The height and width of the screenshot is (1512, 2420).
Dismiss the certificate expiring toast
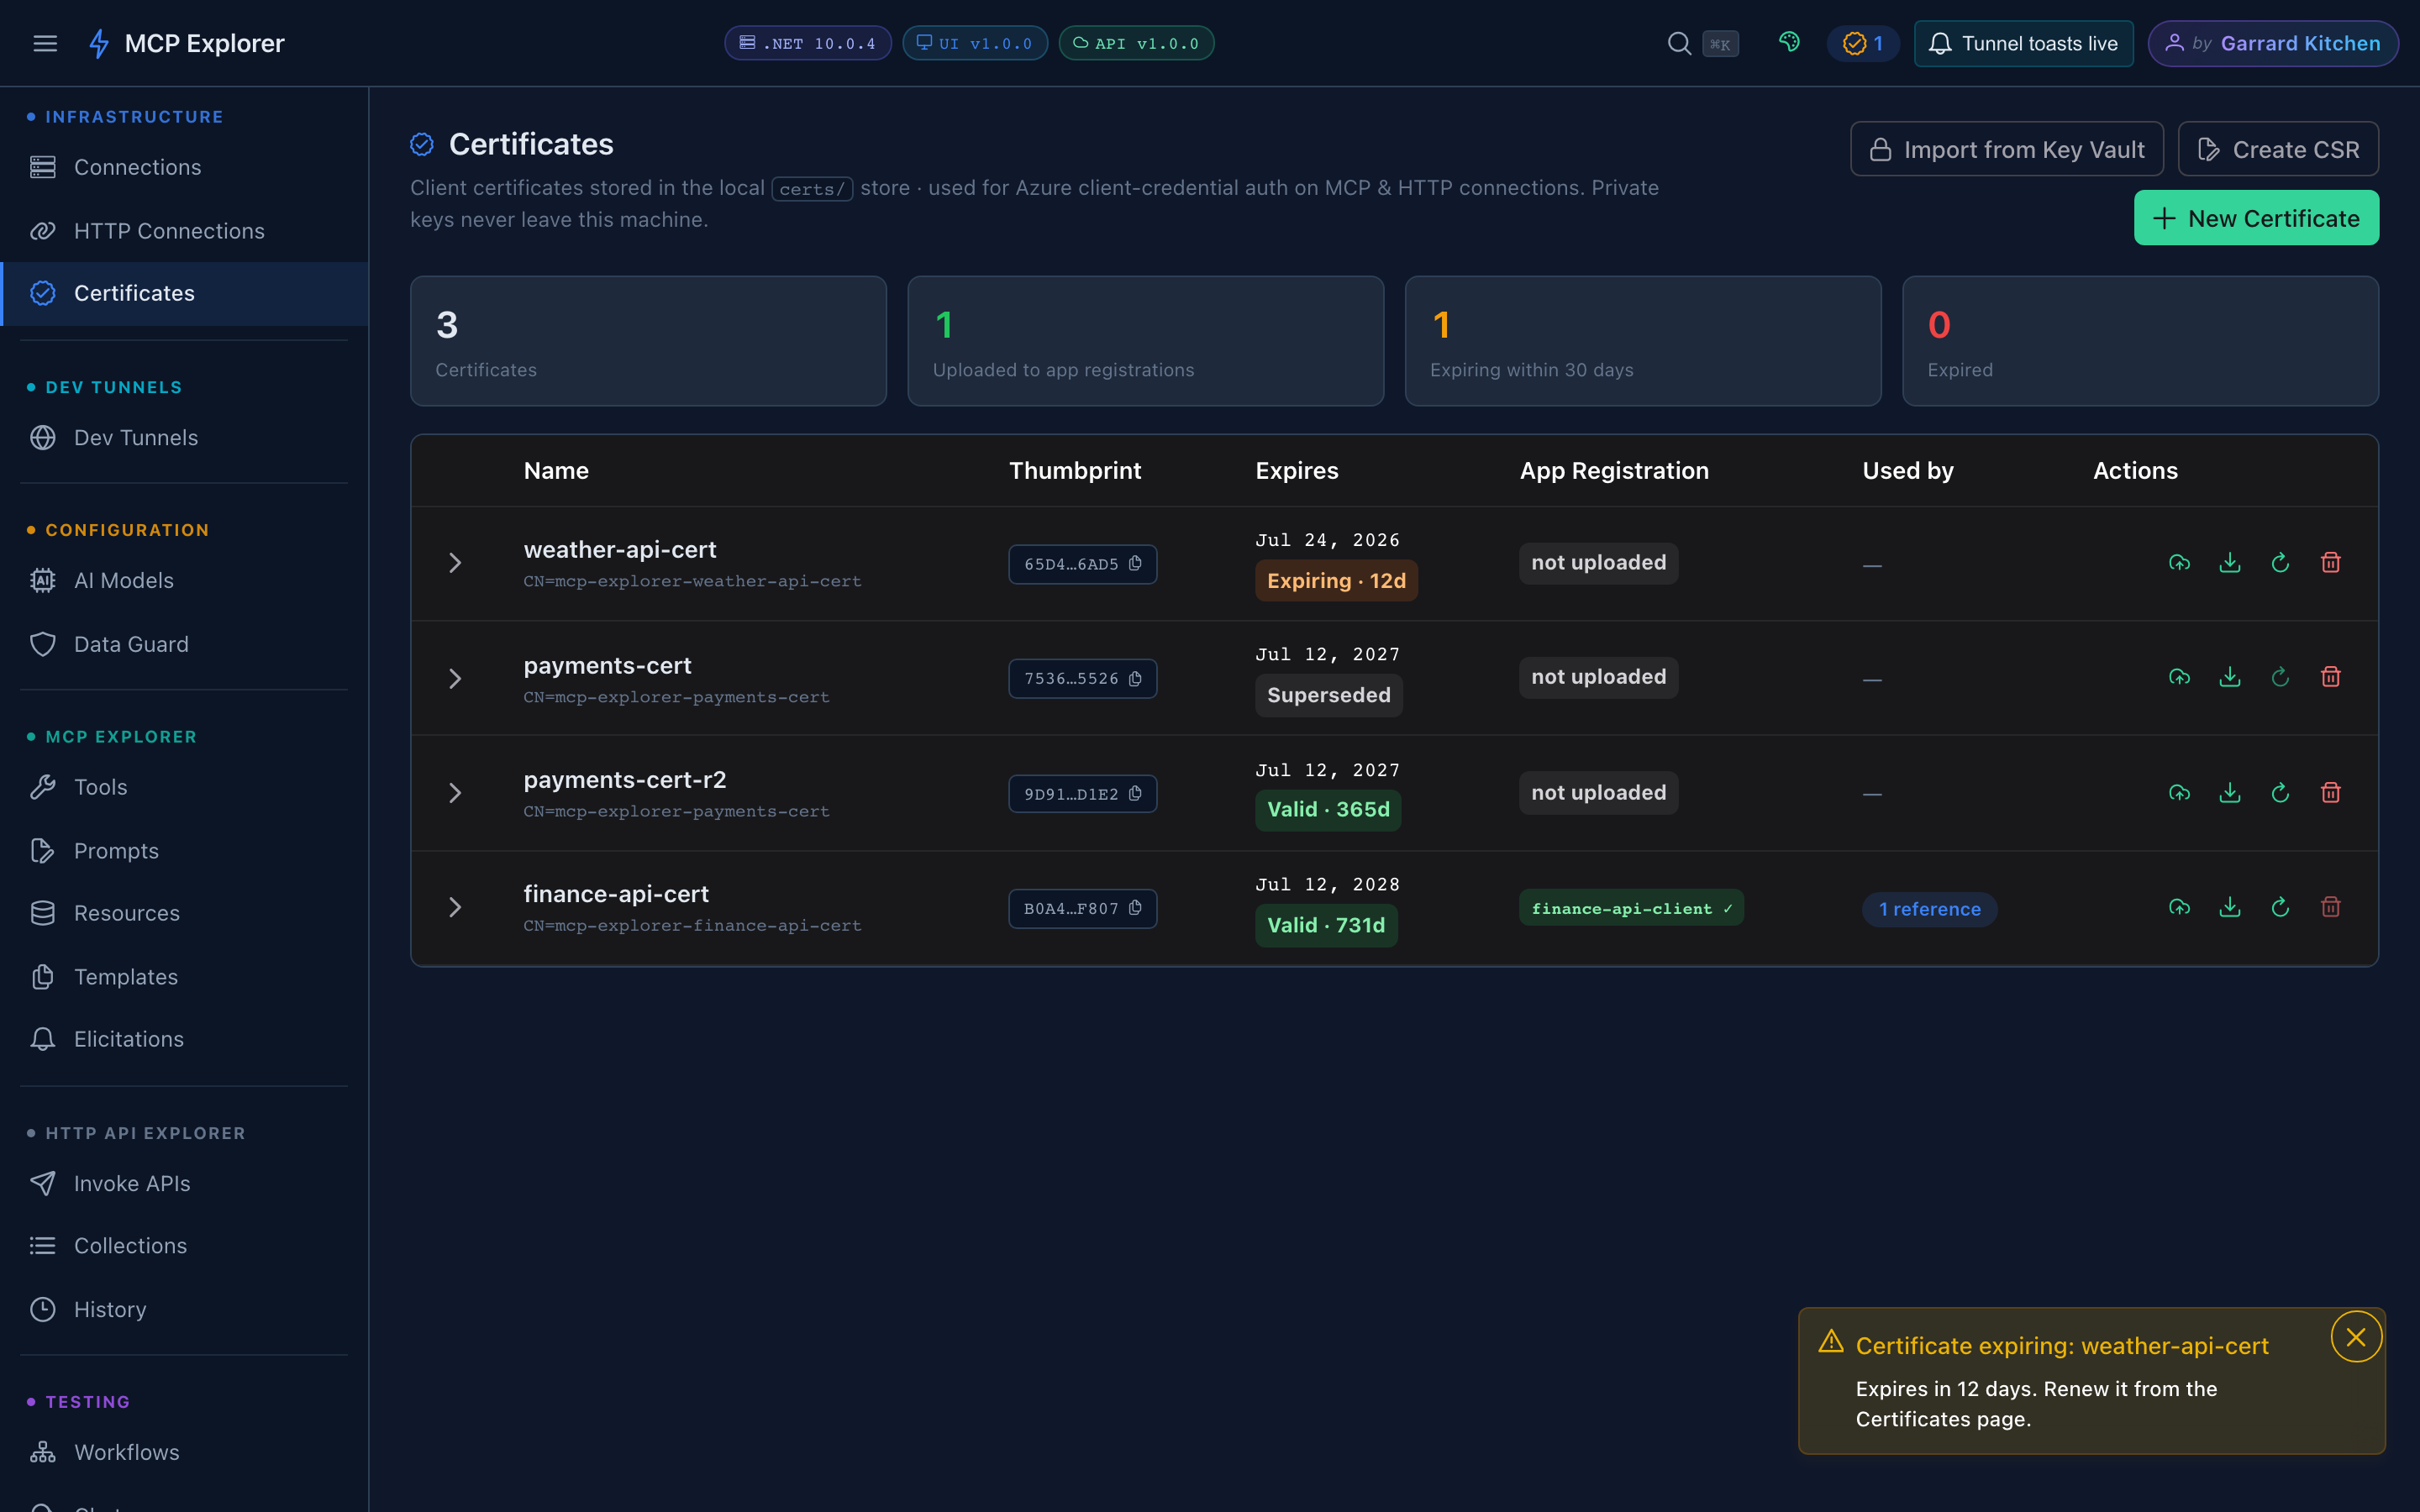pyautogui.click(x=2355, y=1337)
